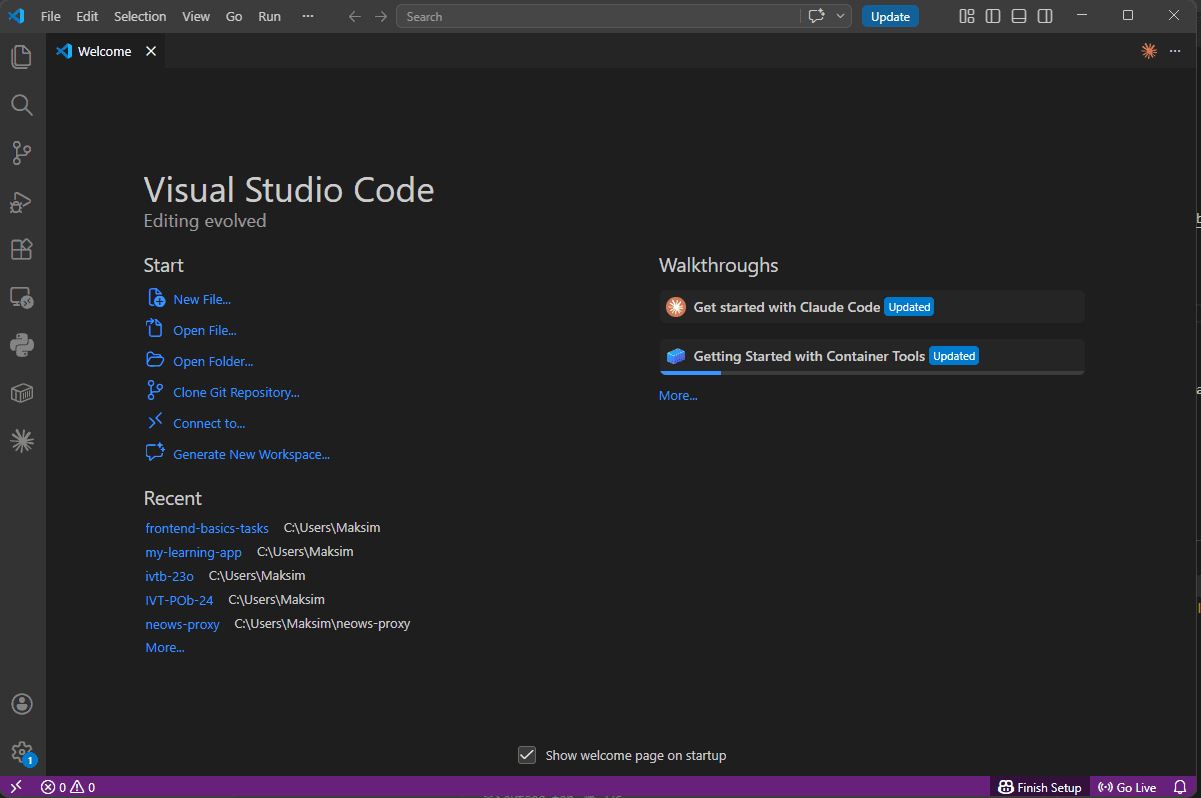The width and height of the screenshot is (1201, 798).
Task: Open the File menu
Action: tap(51, 16)
